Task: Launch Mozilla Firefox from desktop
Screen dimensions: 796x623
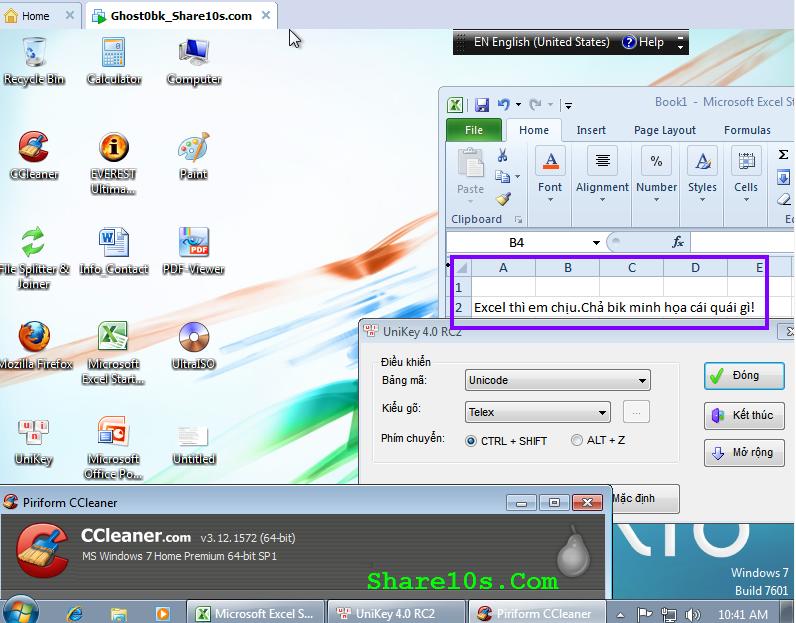Action: point(34,345)
